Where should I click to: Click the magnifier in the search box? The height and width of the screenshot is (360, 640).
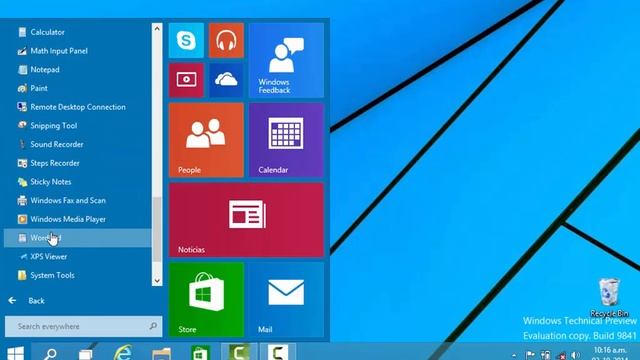point(153,326)
